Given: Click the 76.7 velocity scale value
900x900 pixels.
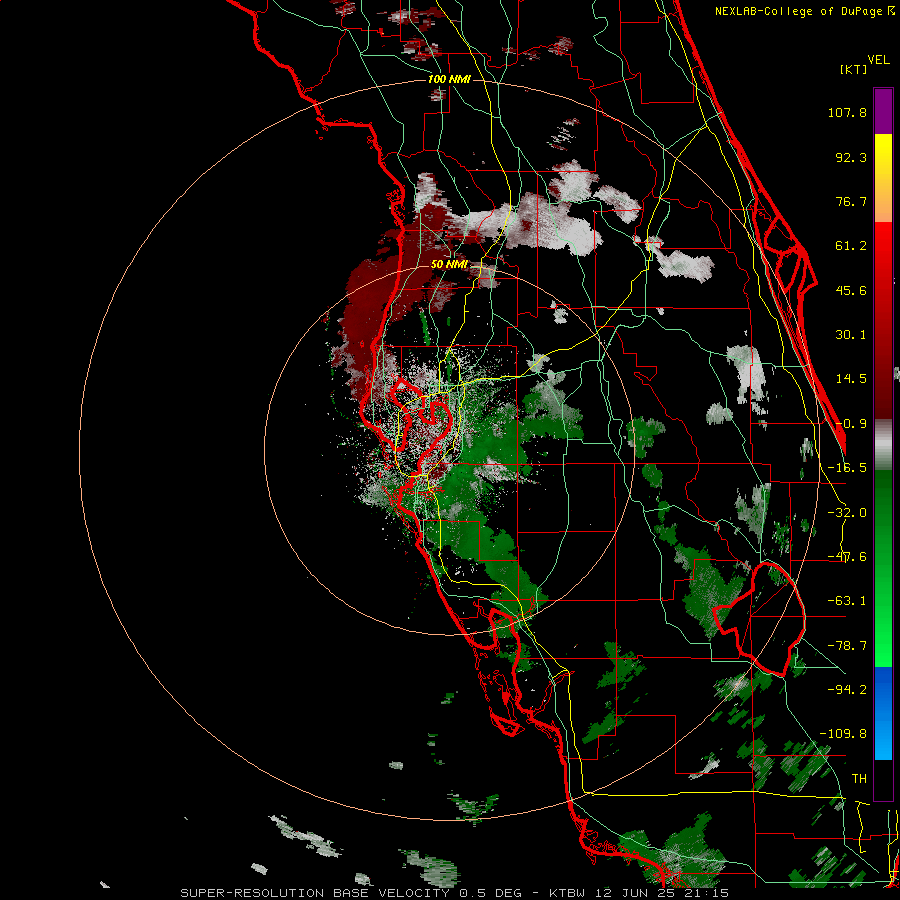Looking at the screenshot, I should point(851,201).
